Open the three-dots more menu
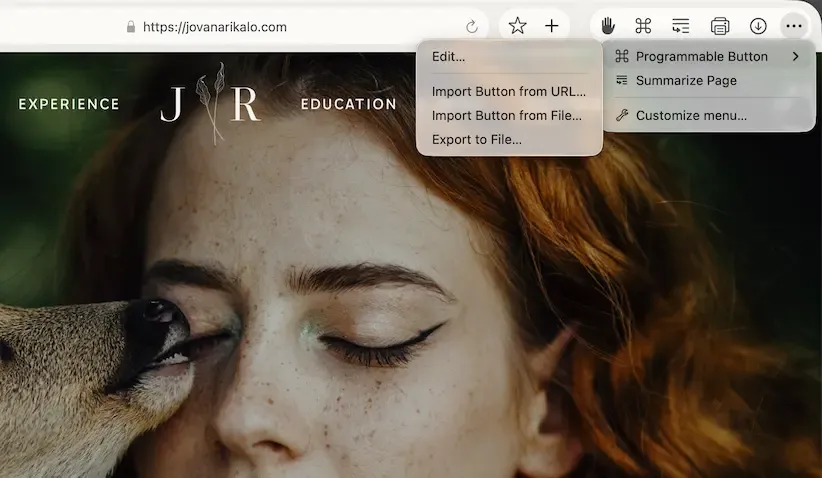Screen dimensions: 822x478 794,26
